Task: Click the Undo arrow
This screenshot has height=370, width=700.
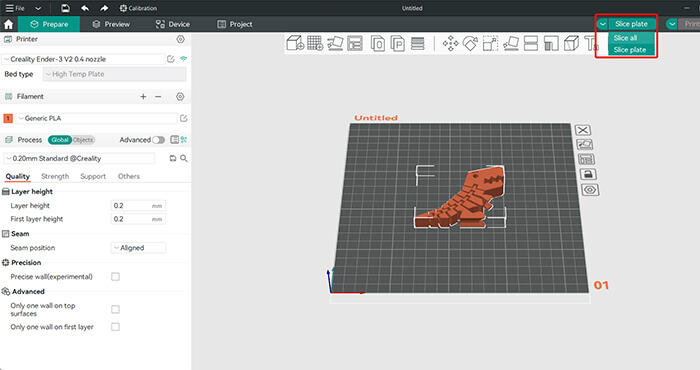Action: click(85, 8)
